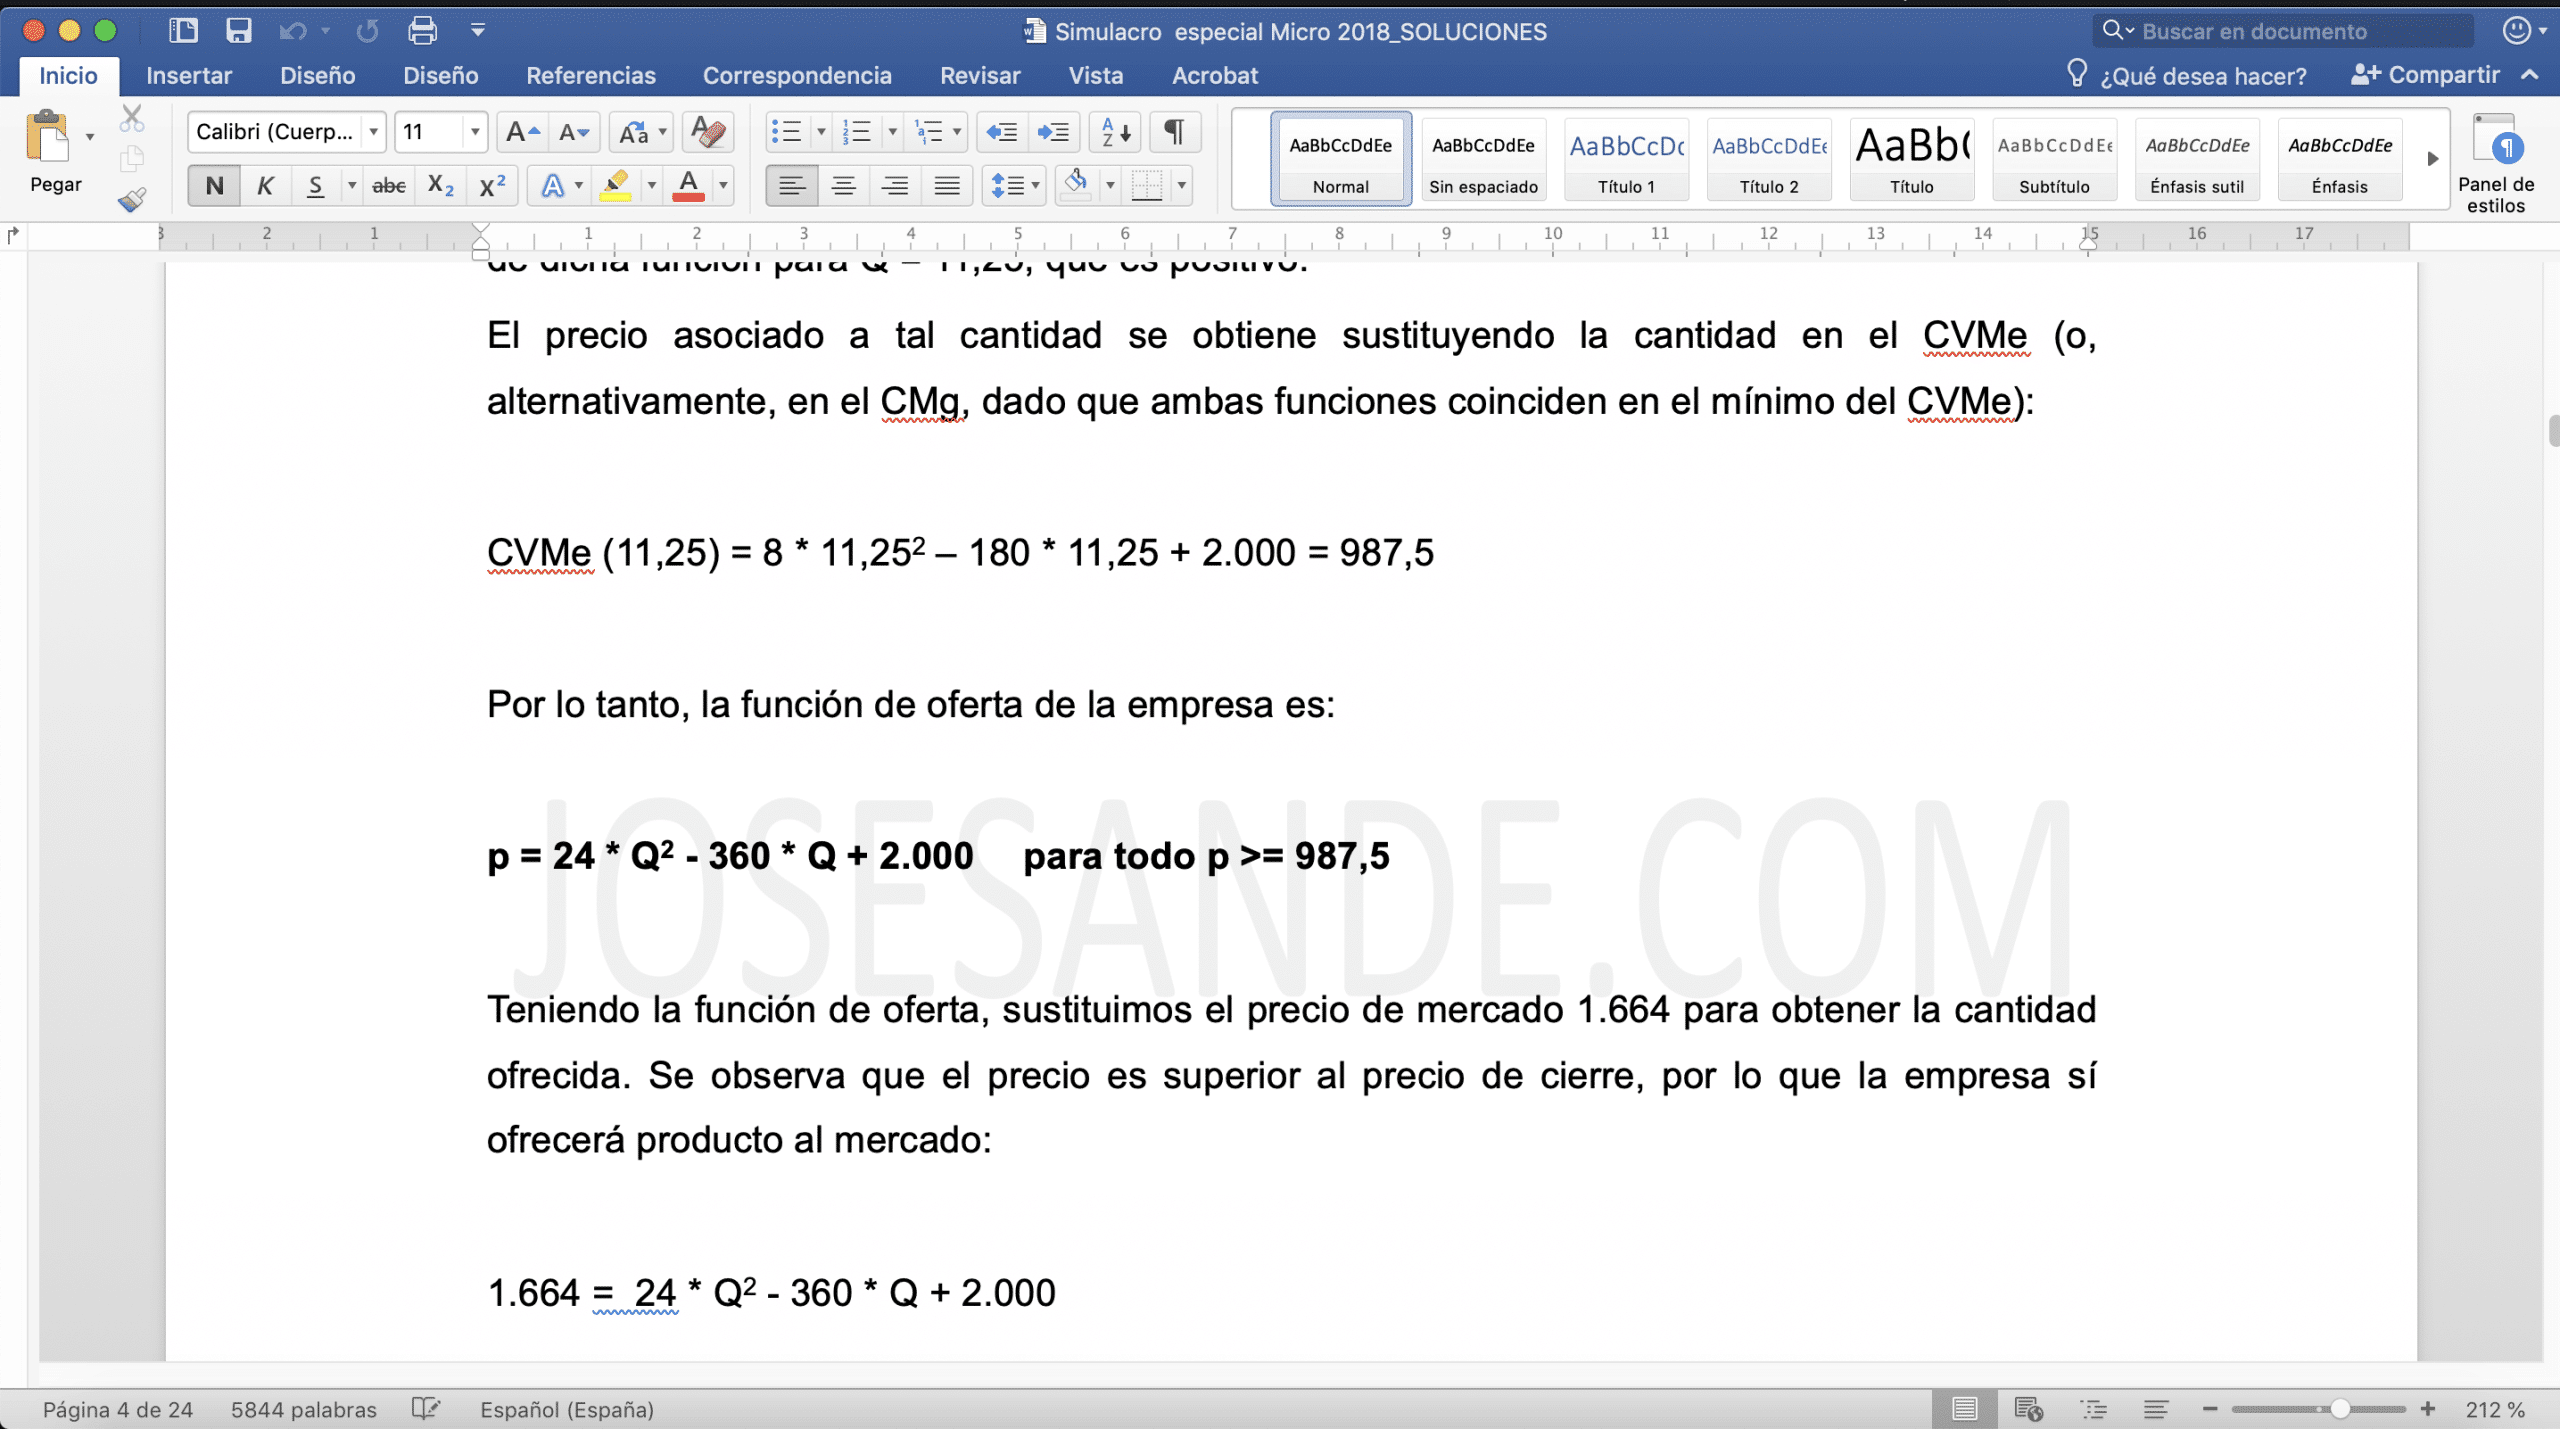This screenshot has width=2560, height=1429.
Task: Switch to web layout view icon
Action: (x=2028, y=1408)
